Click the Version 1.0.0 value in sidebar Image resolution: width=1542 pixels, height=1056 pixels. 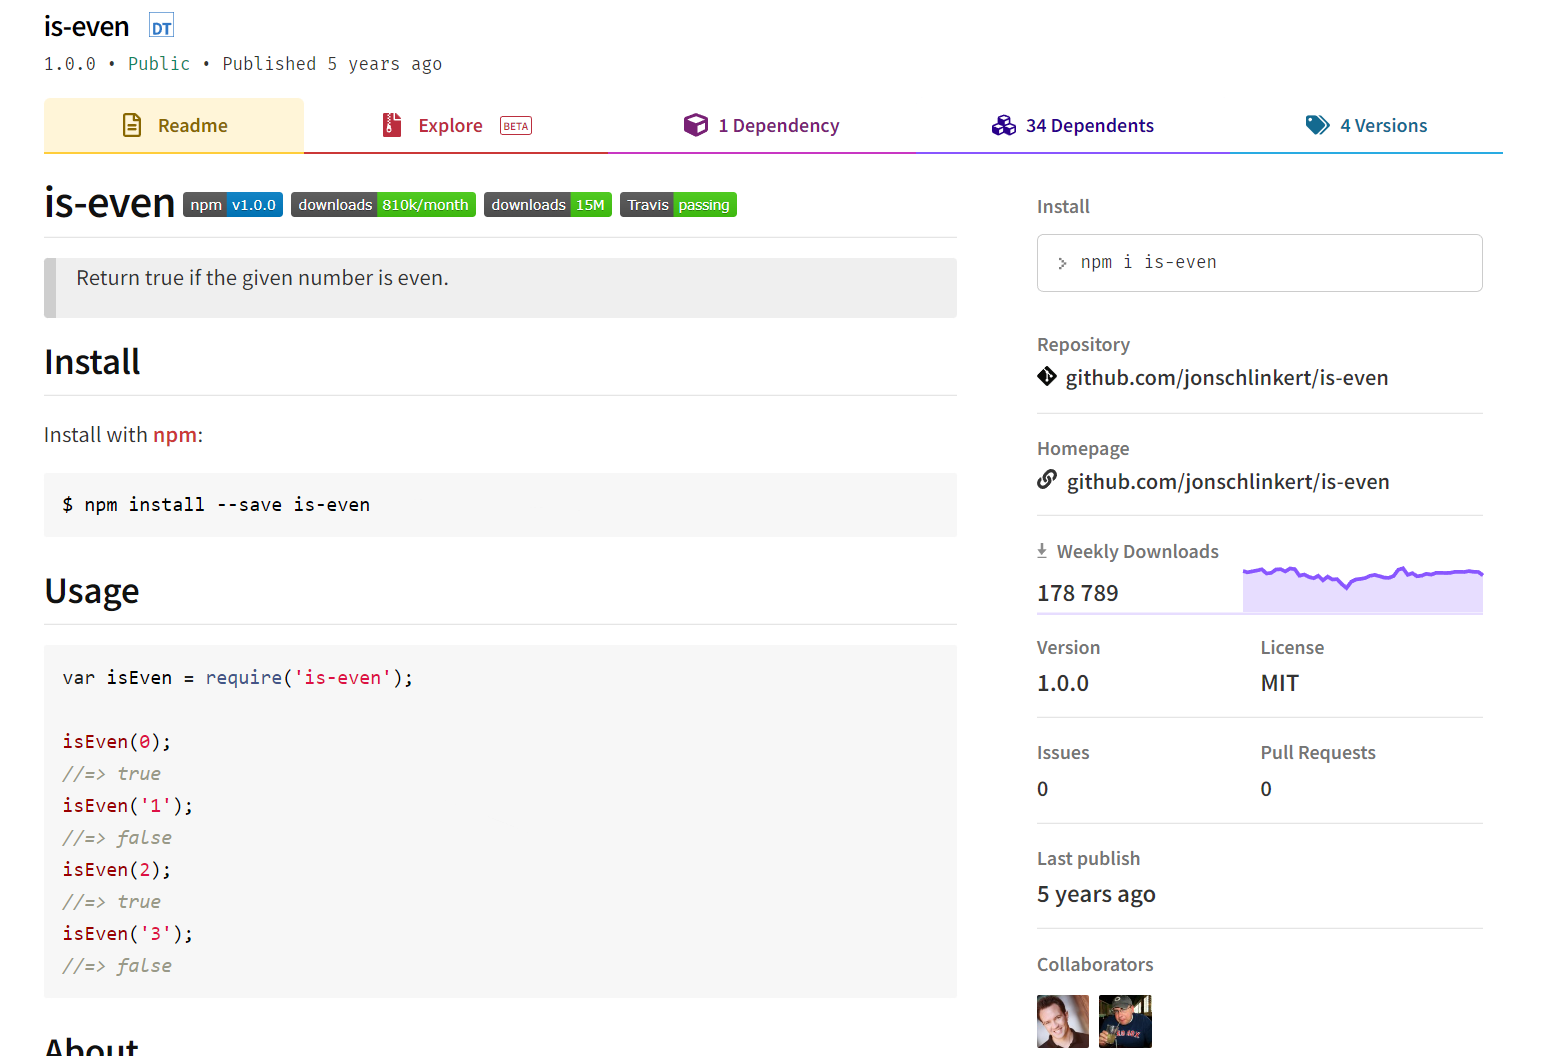click(x=1063, y=684)
